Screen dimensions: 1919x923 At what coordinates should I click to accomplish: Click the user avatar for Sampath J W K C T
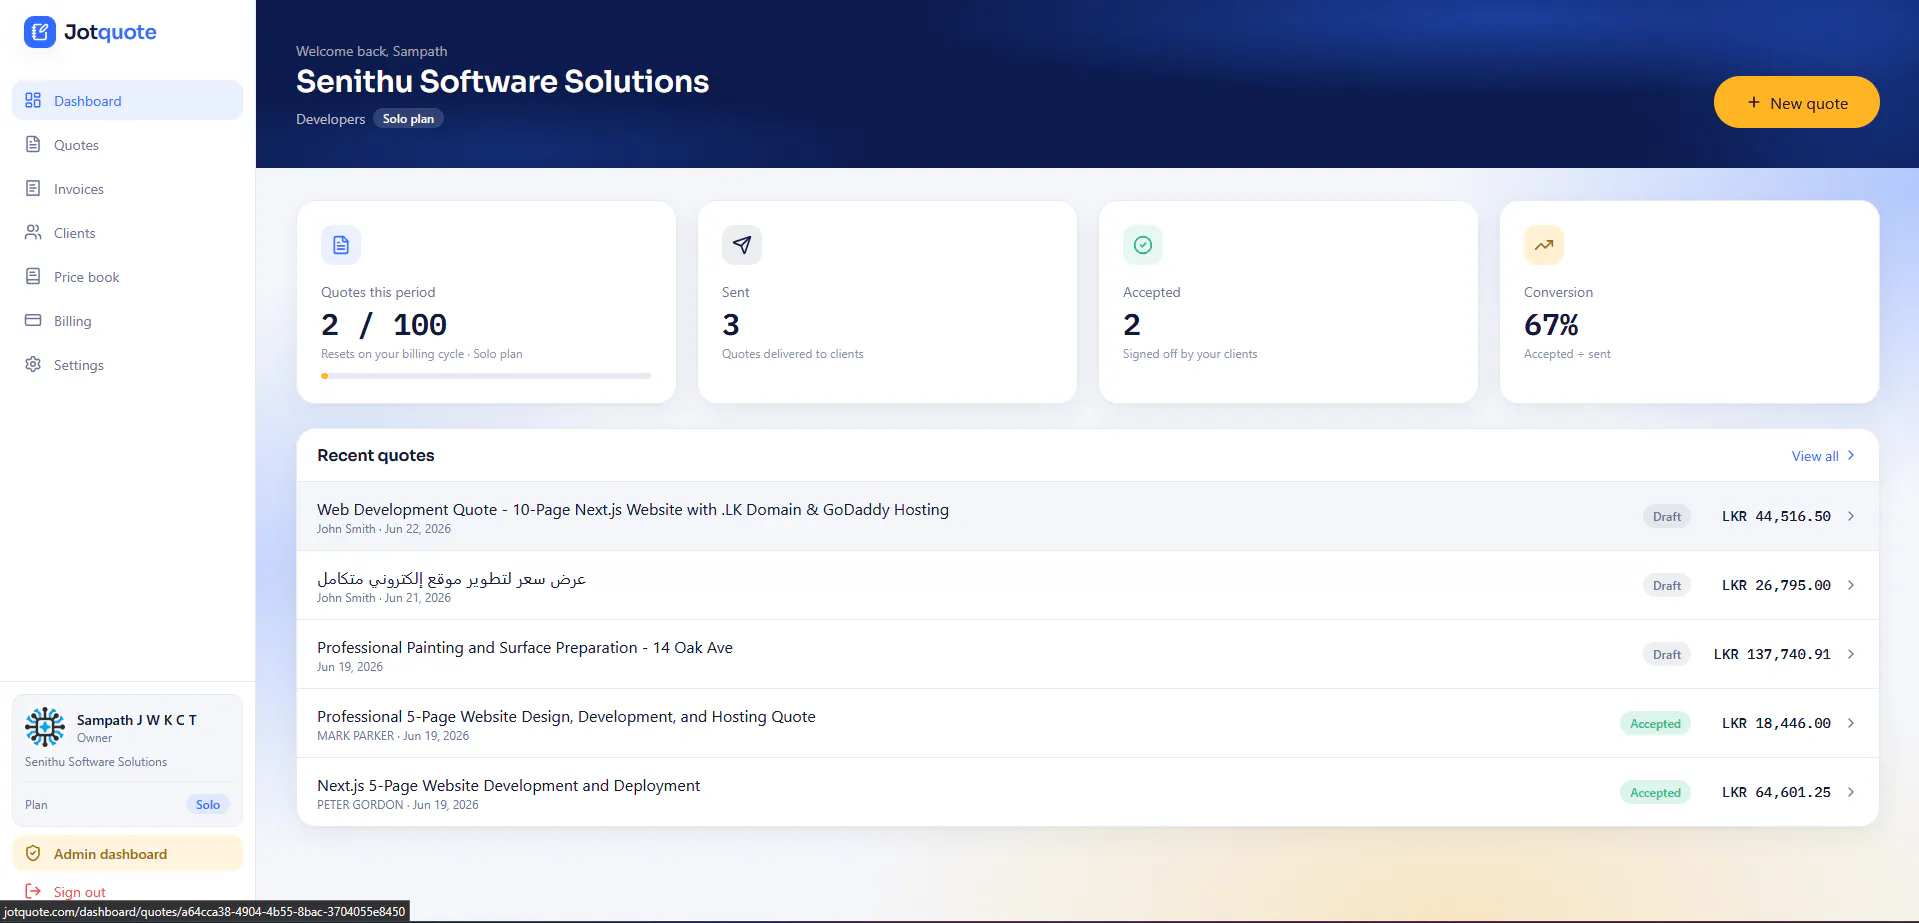coord(45,727)
